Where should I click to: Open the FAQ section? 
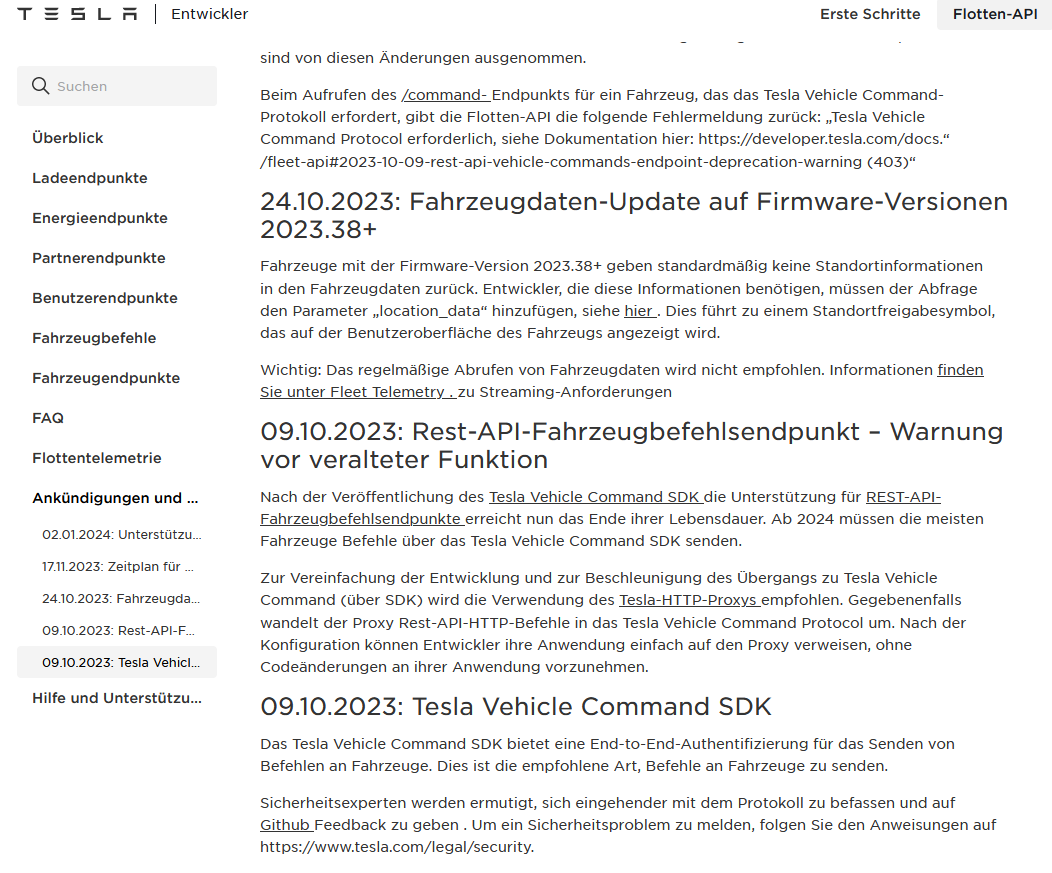coord(48,417)
